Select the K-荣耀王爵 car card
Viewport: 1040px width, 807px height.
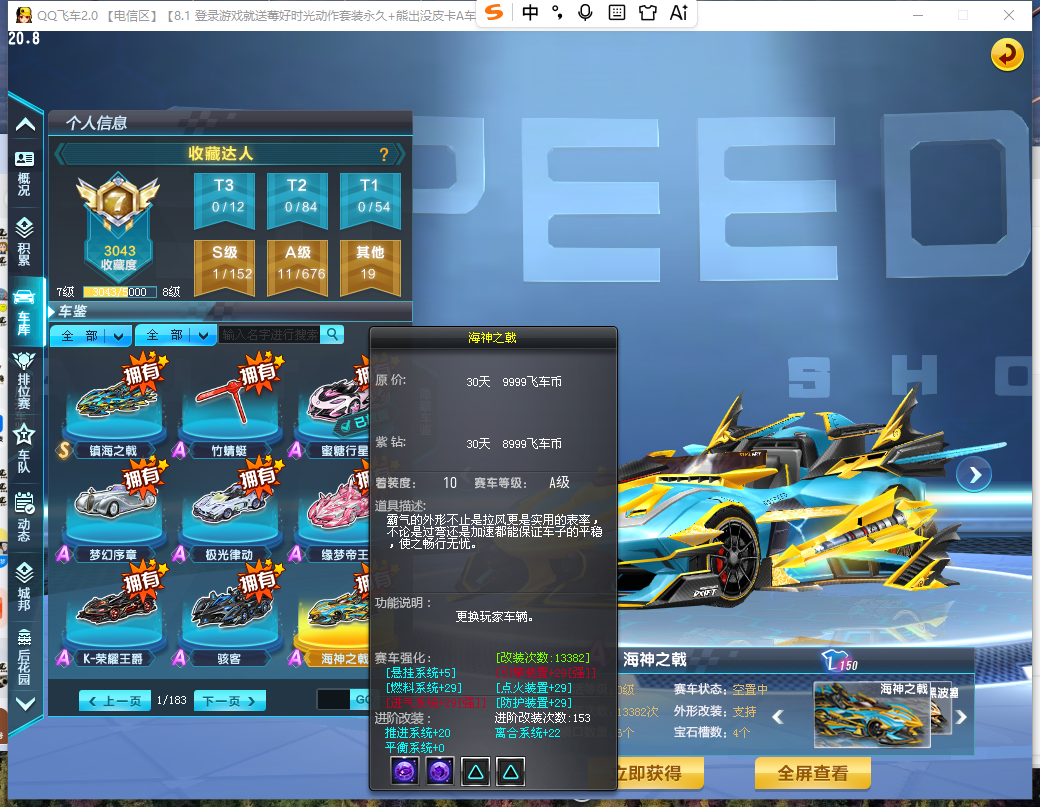coord(114,617)
